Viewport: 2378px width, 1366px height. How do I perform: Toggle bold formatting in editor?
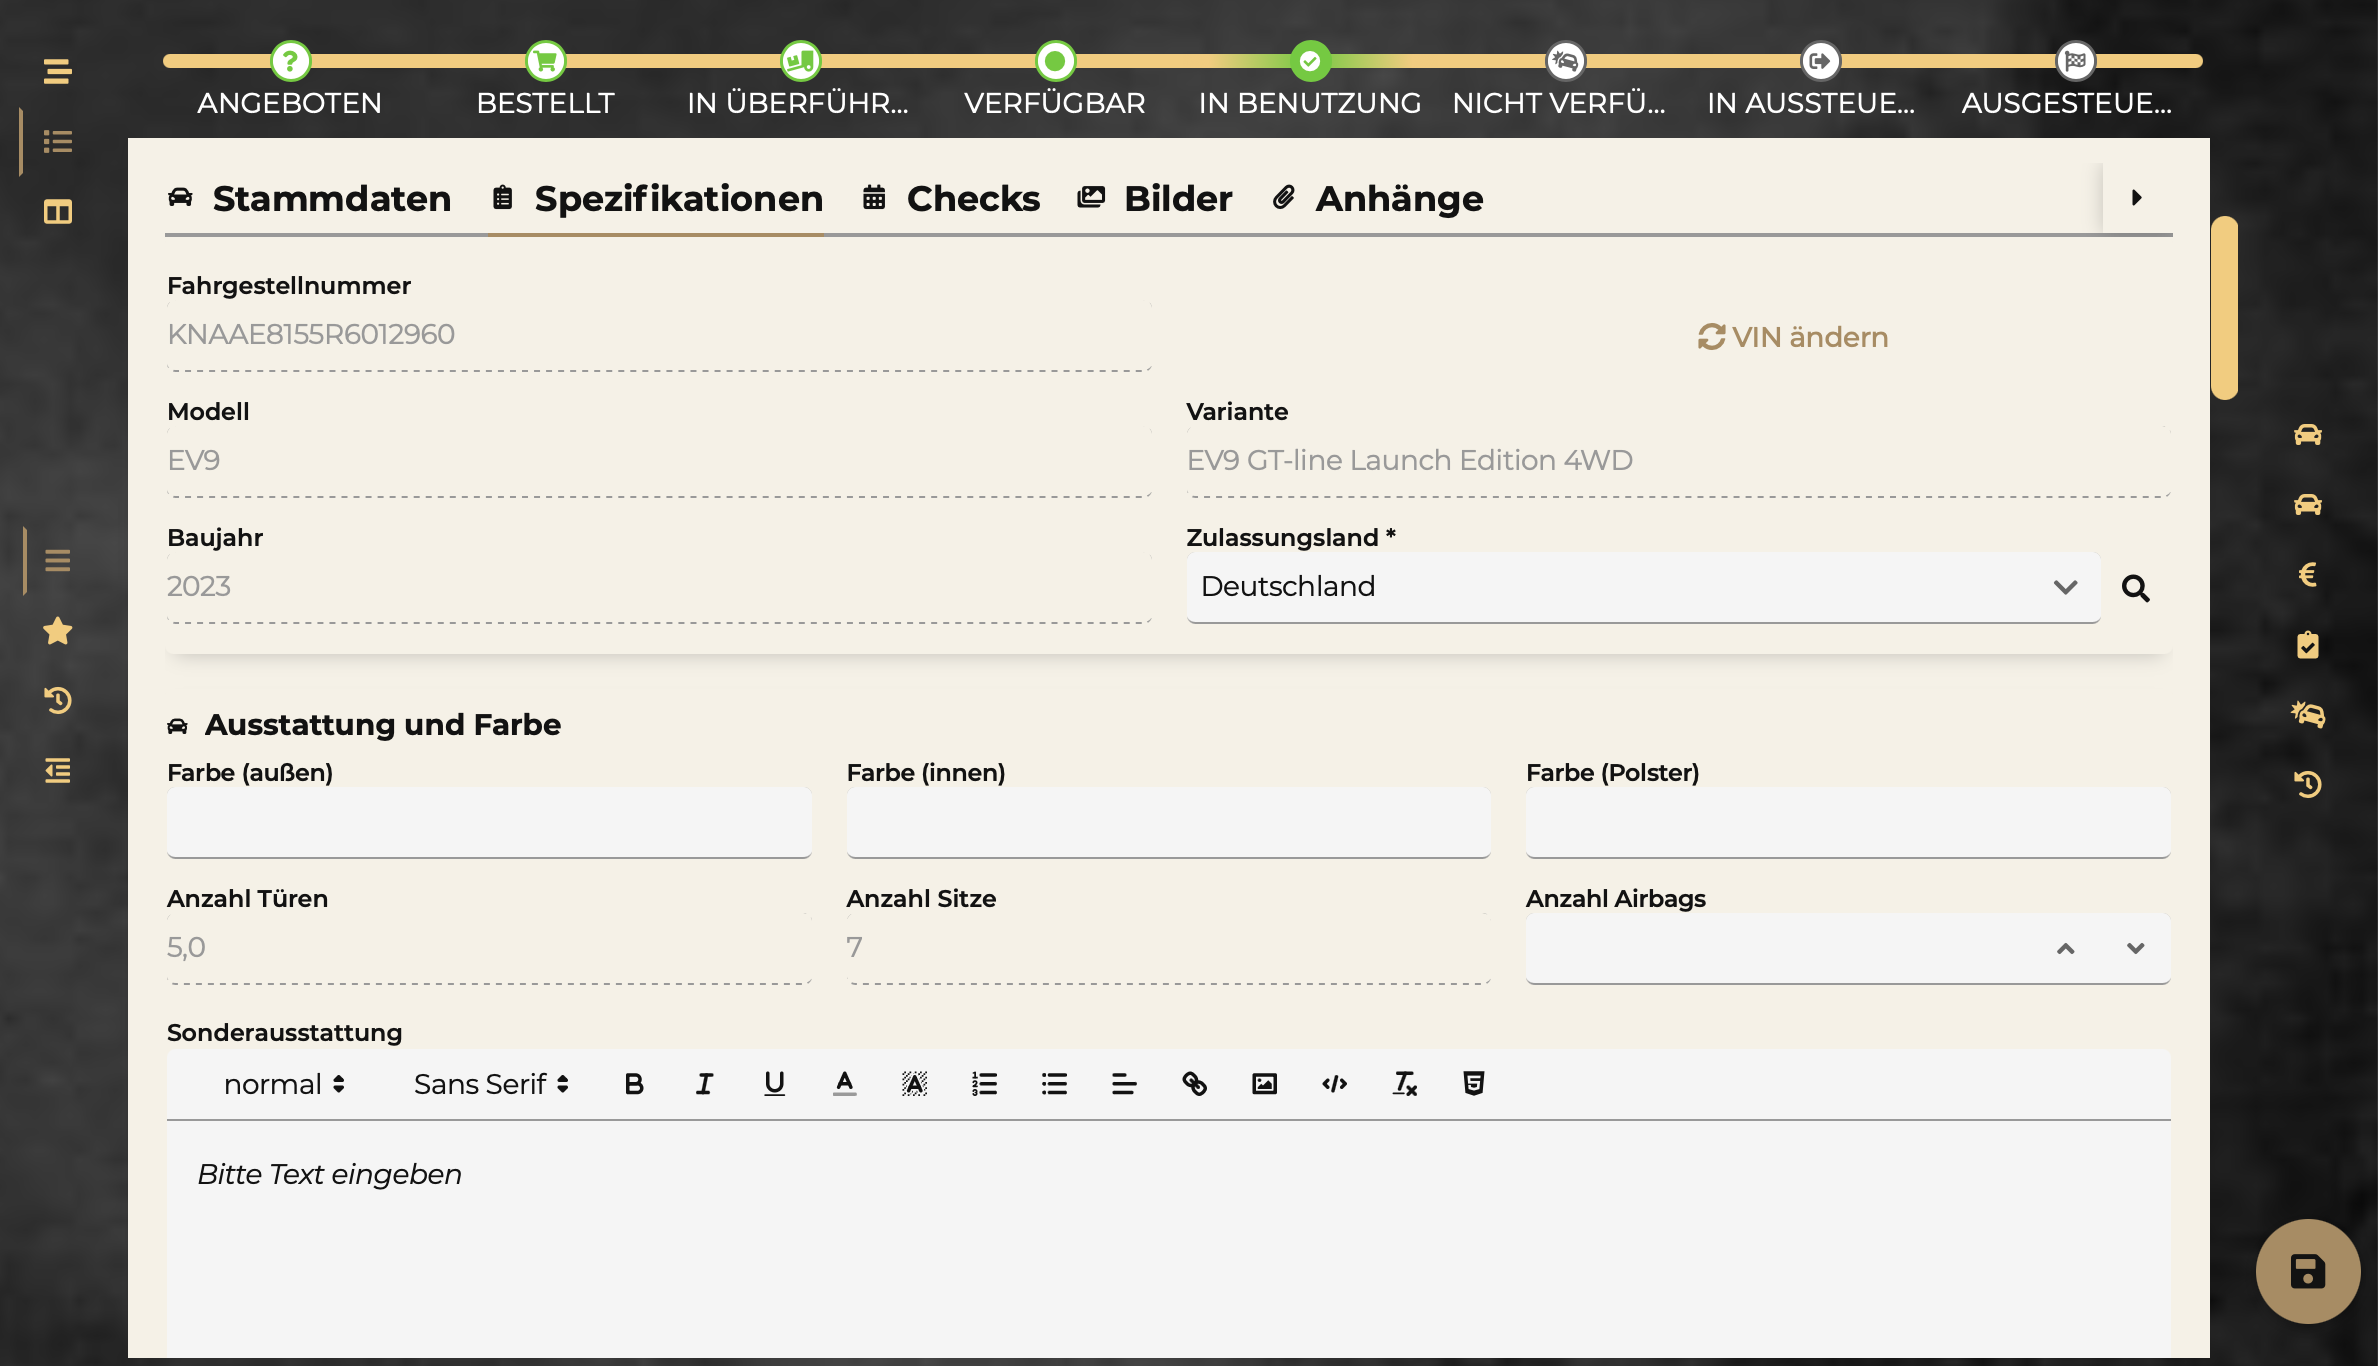634,1084
